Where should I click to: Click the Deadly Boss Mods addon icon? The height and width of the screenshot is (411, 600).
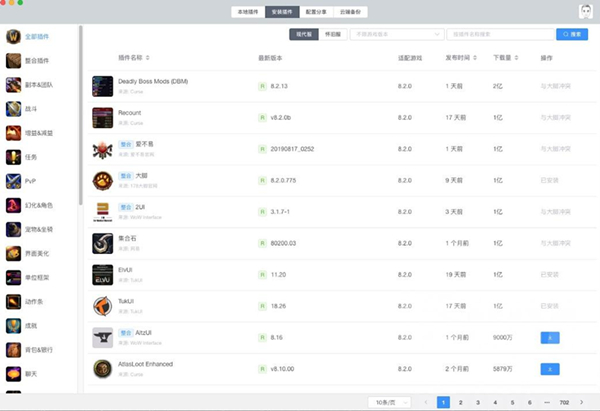coord(103,85)
